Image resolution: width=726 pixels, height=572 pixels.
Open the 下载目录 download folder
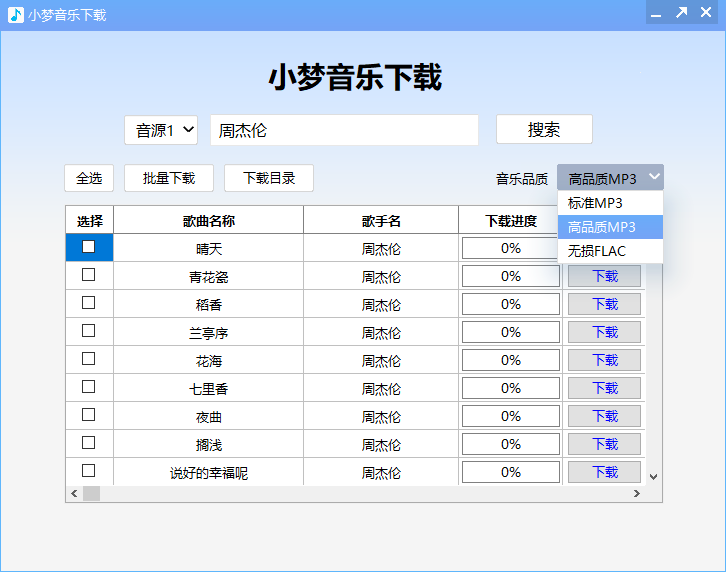tap(269, 178)
